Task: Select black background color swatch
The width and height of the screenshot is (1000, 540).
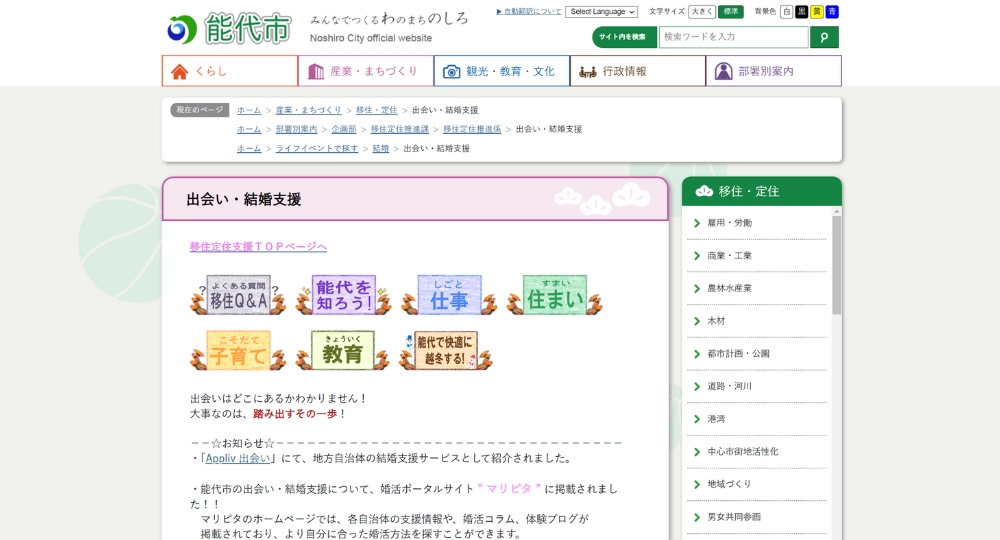Action: (x=802, y=11)
